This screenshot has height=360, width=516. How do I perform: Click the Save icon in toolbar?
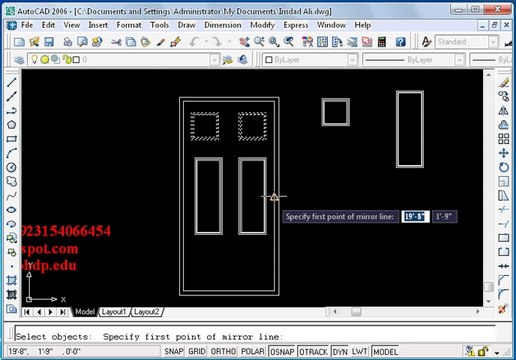point(49,42)
